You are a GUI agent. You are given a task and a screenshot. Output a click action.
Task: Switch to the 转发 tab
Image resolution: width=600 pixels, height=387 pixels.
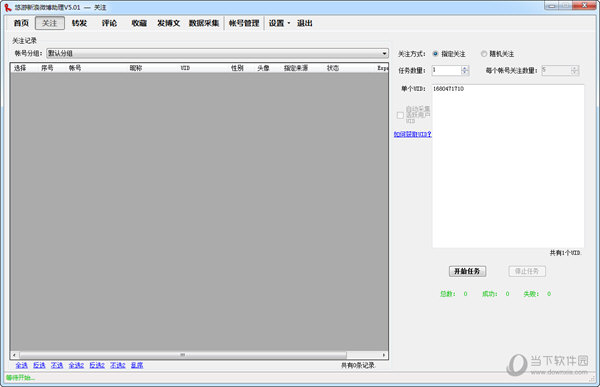coord(80,23)
